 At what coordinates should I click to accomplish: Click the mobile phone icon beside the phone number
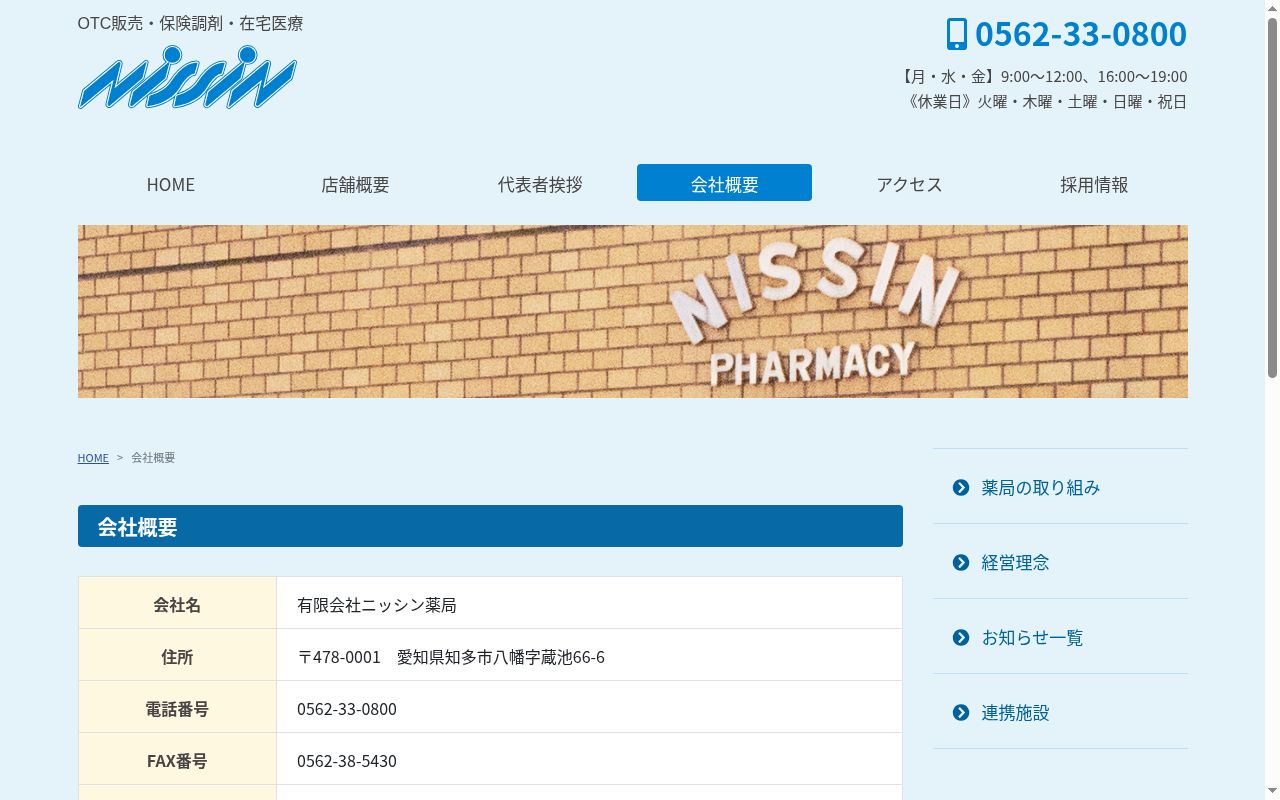coord(957,34)
